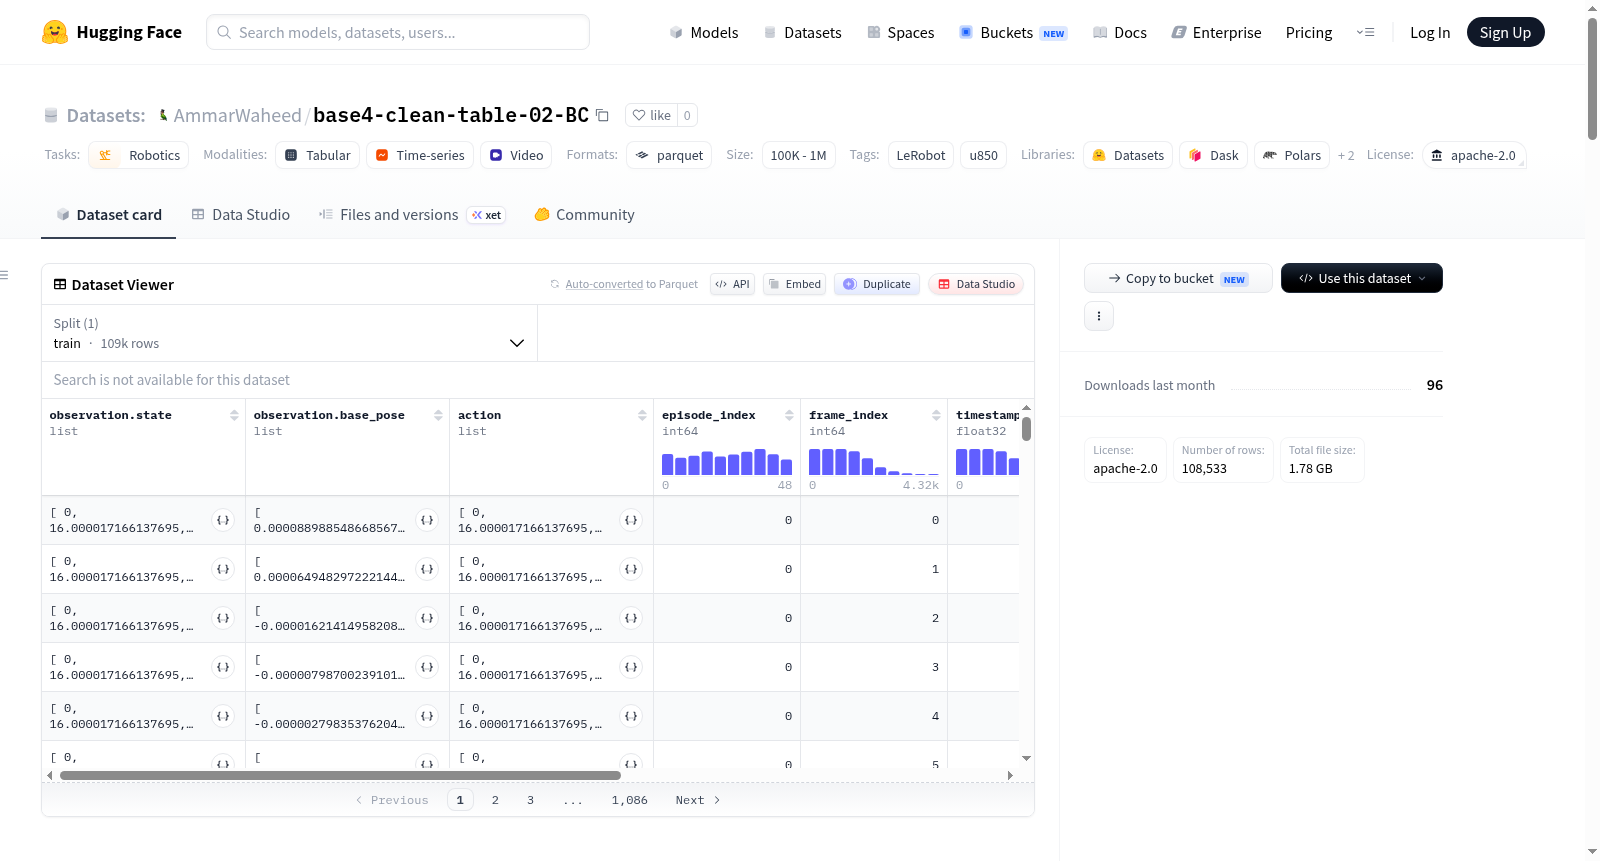Open Data Studio button in viewer header
The height and width of the screenshot is (861, 1600).
tap(976, 284)
